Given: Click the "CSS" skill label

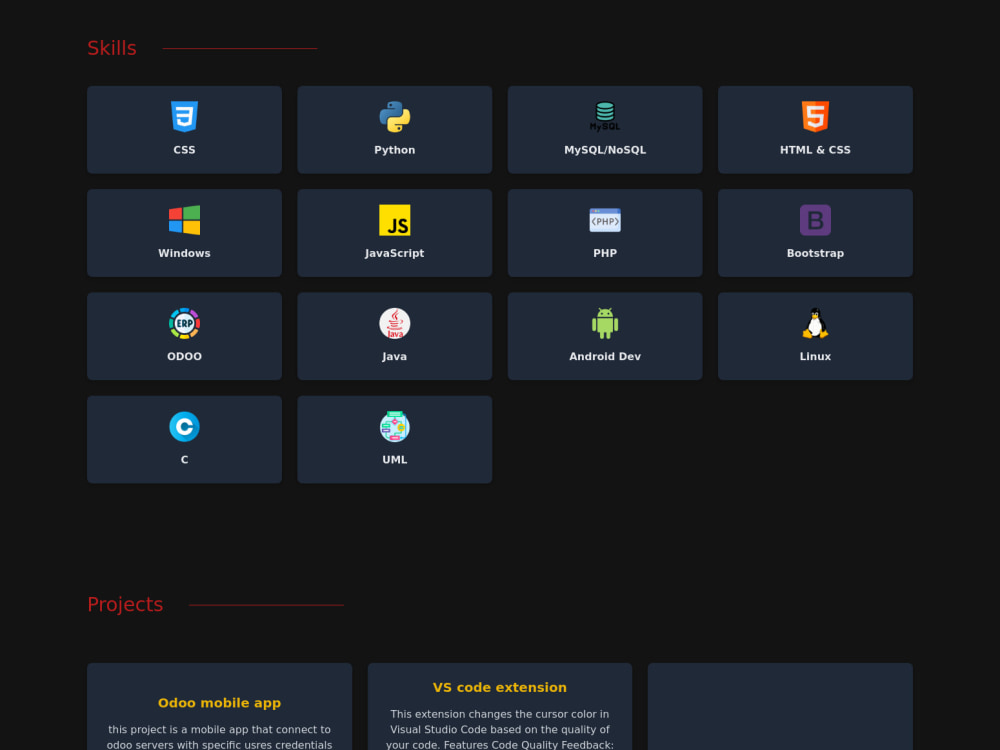Looking at the screenshot, I should [184, 150].
